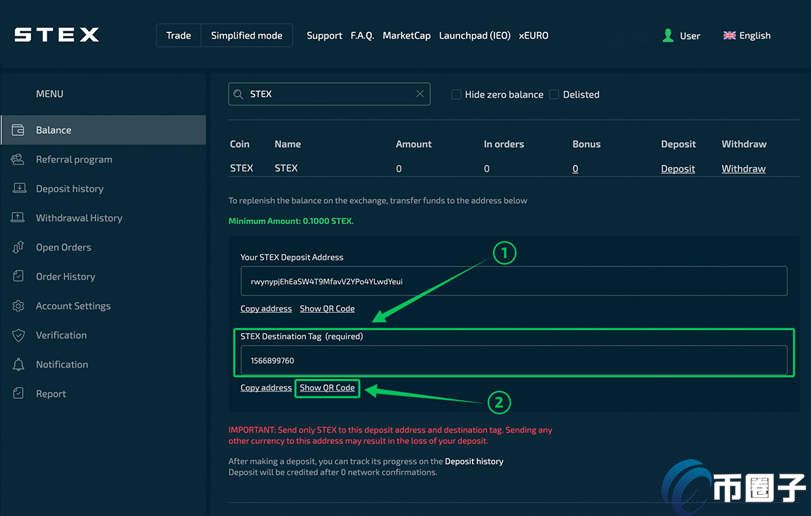Click the Report icon in sidebar

18,393
